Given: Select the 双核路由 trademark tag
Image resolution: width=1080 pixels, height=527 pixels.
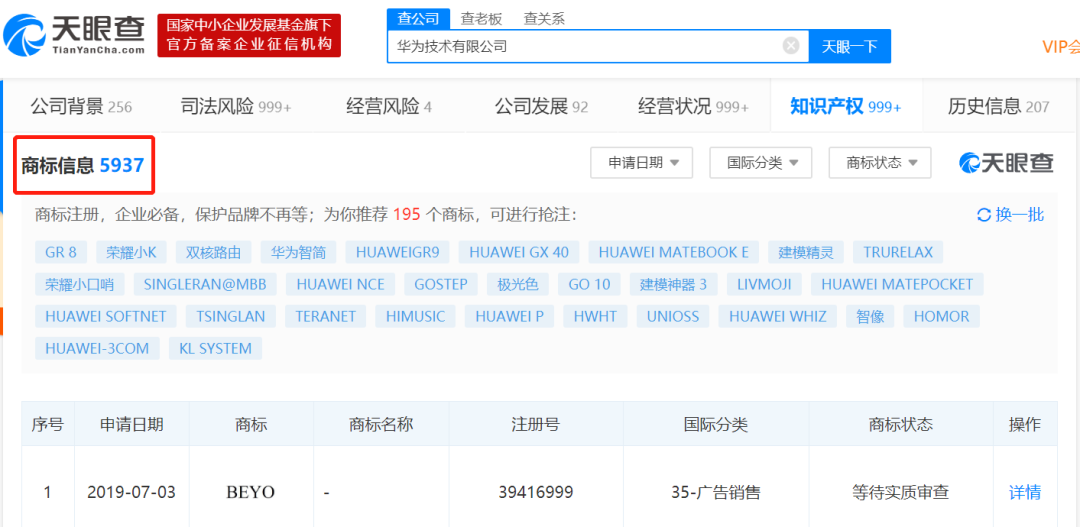Looking at the screenshot, I should click(214, 252).
